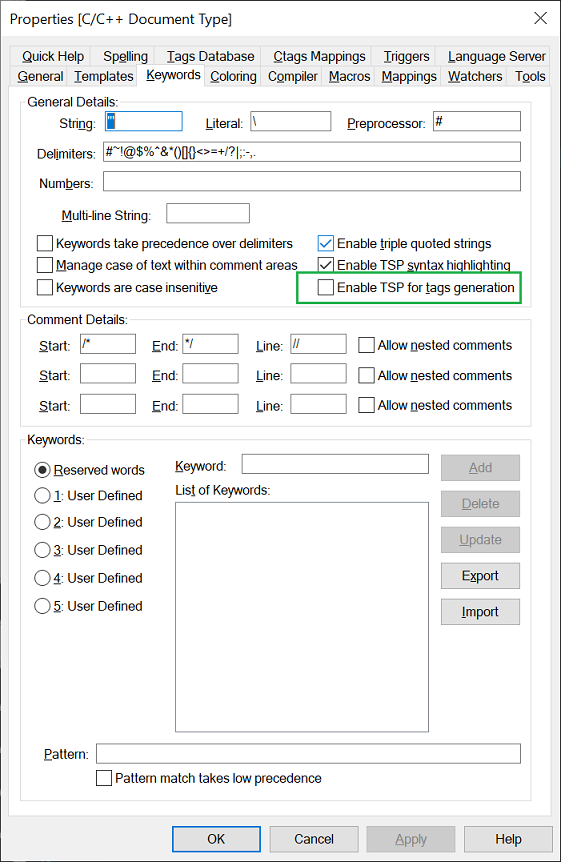Select the 1: User Defined radio button
Viewport: 561px width, 862px height.
(42, 496)
